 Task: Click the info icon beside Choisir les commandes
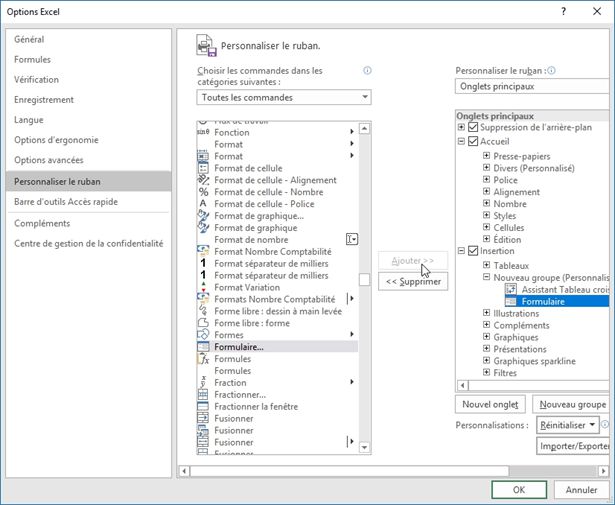pos(367,71)
